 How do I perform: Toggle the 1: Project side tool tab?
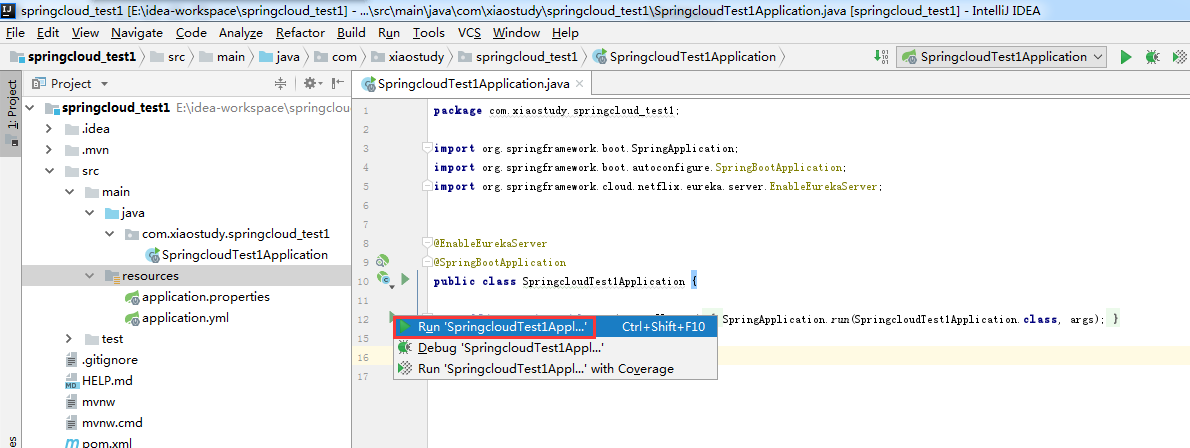click(11, 114)
